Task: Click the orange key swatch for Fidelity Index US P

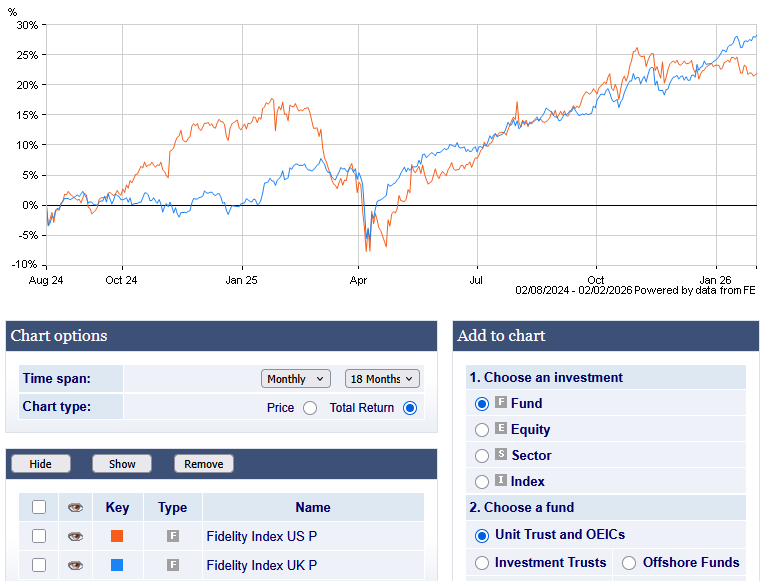Action: click(x=117, y=536)
